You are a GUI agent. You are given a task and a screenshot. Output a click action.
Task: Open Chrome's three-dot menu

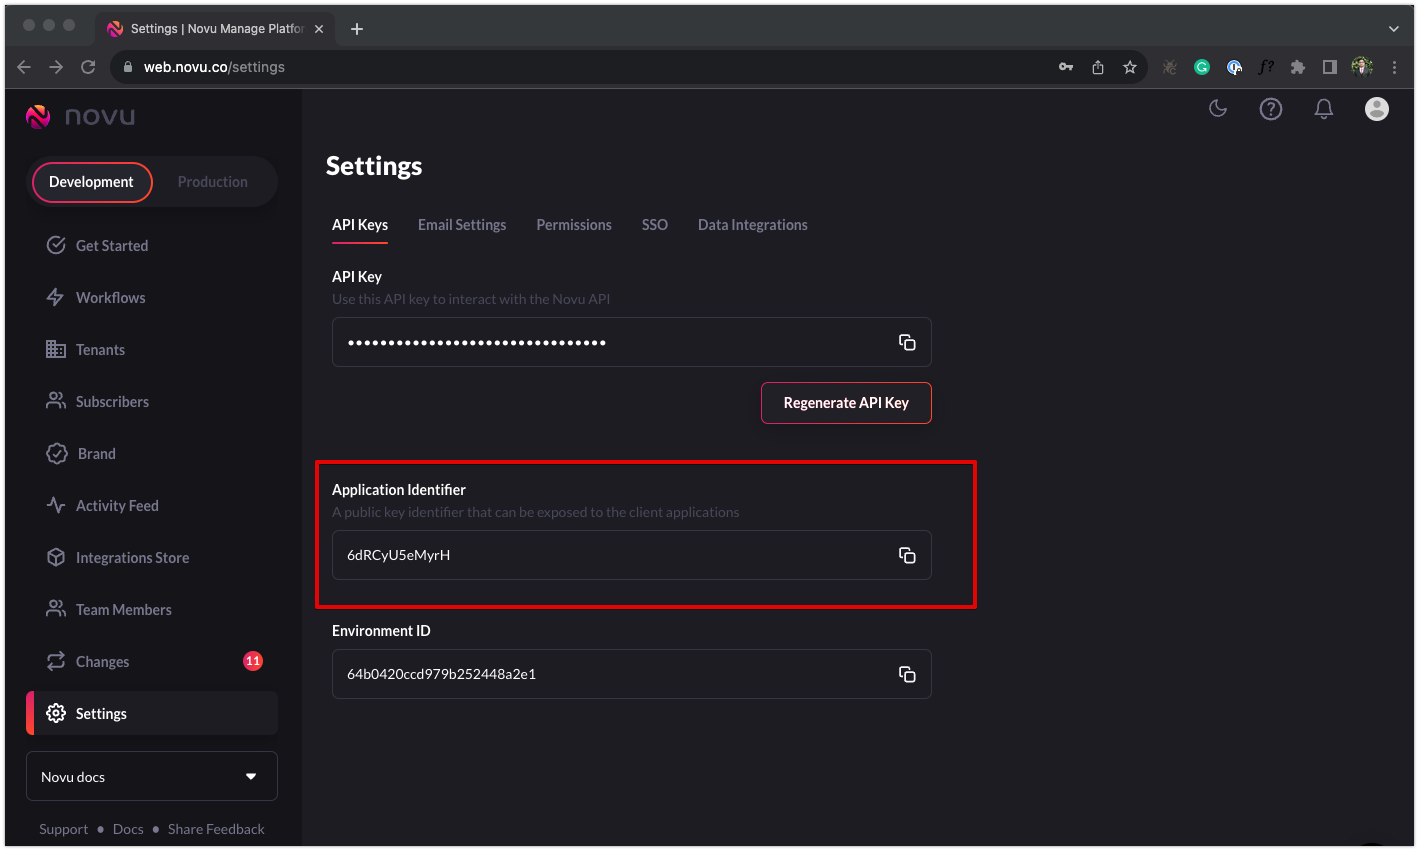pyautogui.click(x=1395, y=67)
